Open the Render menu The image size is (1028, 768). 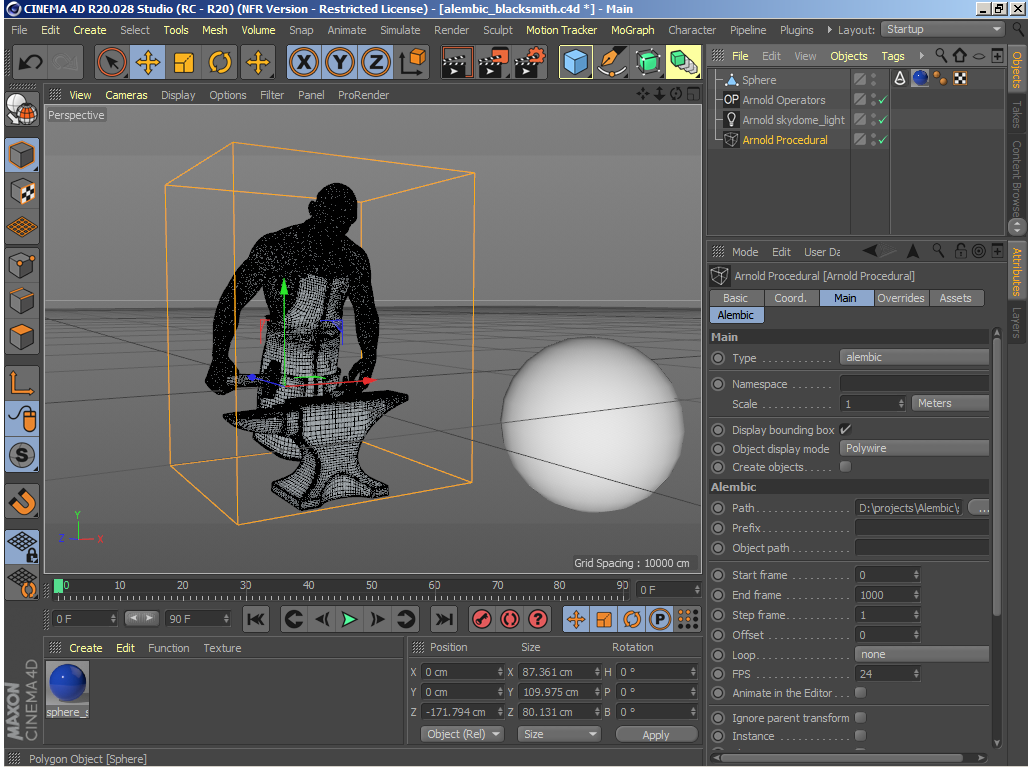pos(451,30)
